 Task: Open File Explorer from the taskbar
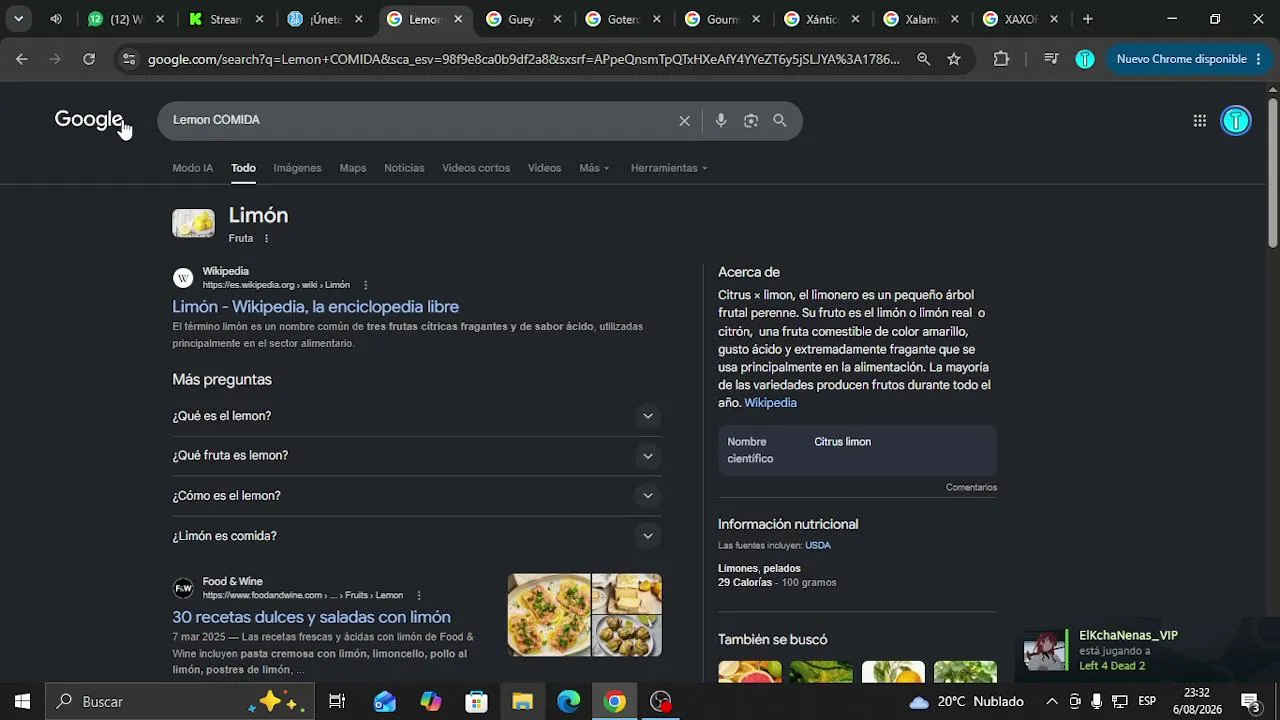(523, 702)
